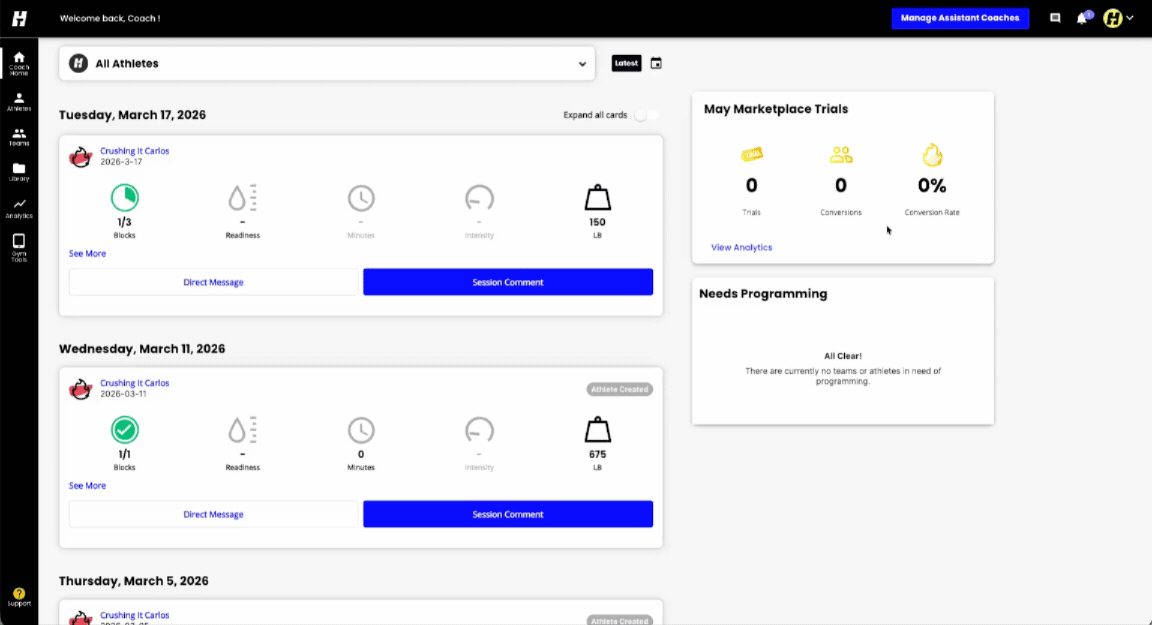The width and height of the screenshot is (1152, 625).
Task: Click the Wednesday, March 11, 2026 heading
Action: click(x=142, y=349)
